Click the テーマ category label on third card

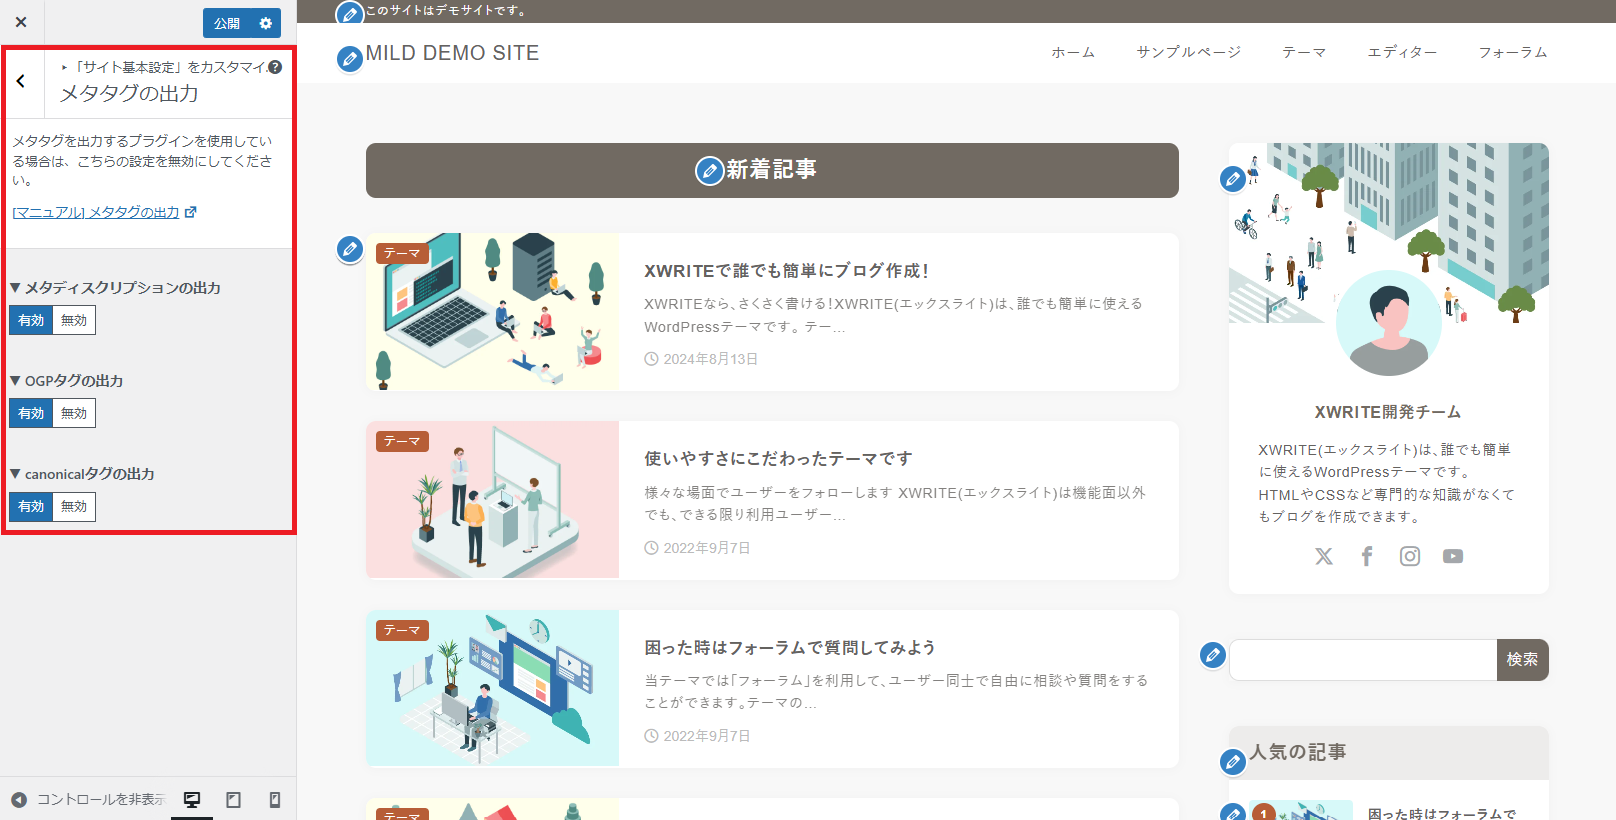point(403,630)
